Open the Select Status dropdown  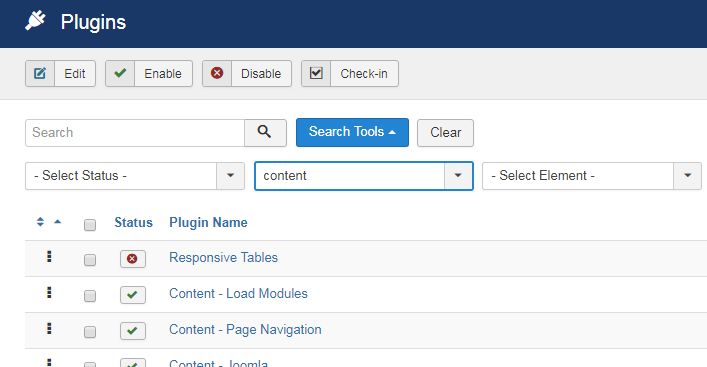[x=135, y=176]
